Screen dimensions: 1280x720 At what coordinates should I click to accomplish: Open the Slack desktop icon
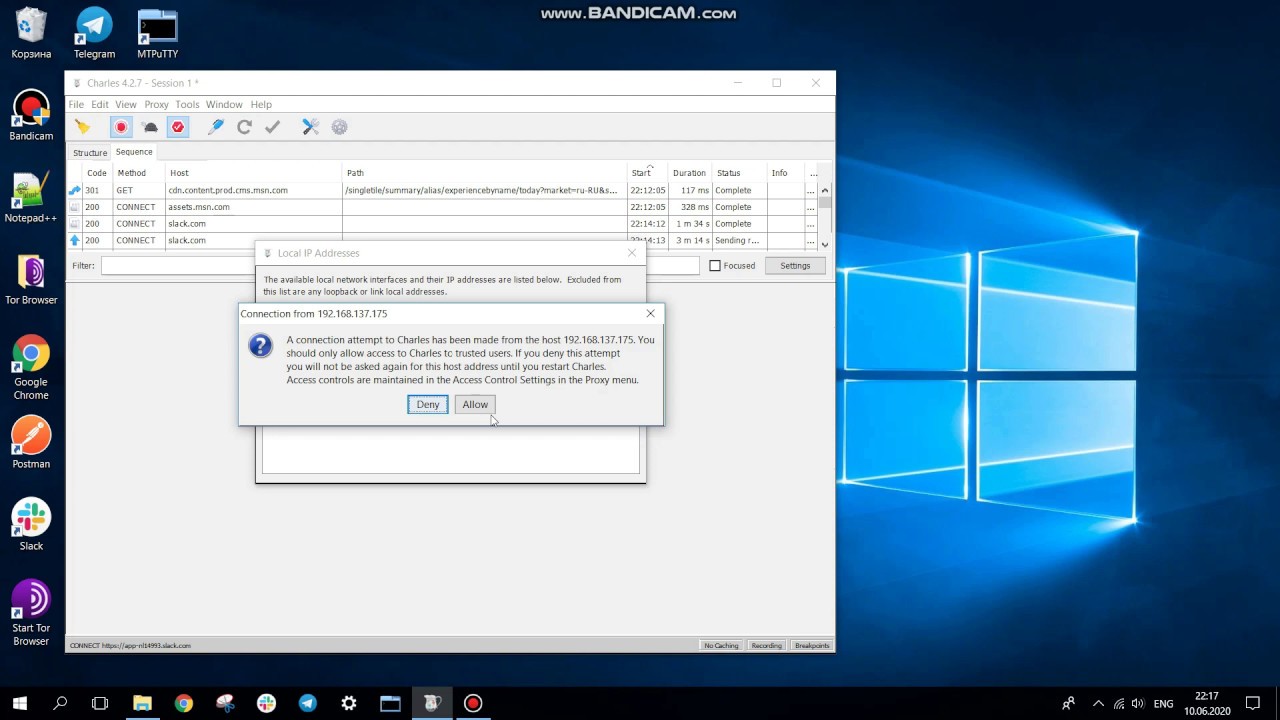coord(31,526)
